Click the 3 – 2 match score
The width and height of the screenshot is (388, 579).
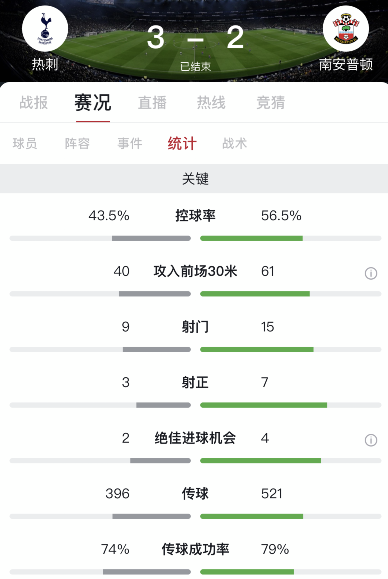(x=195, y=37)
